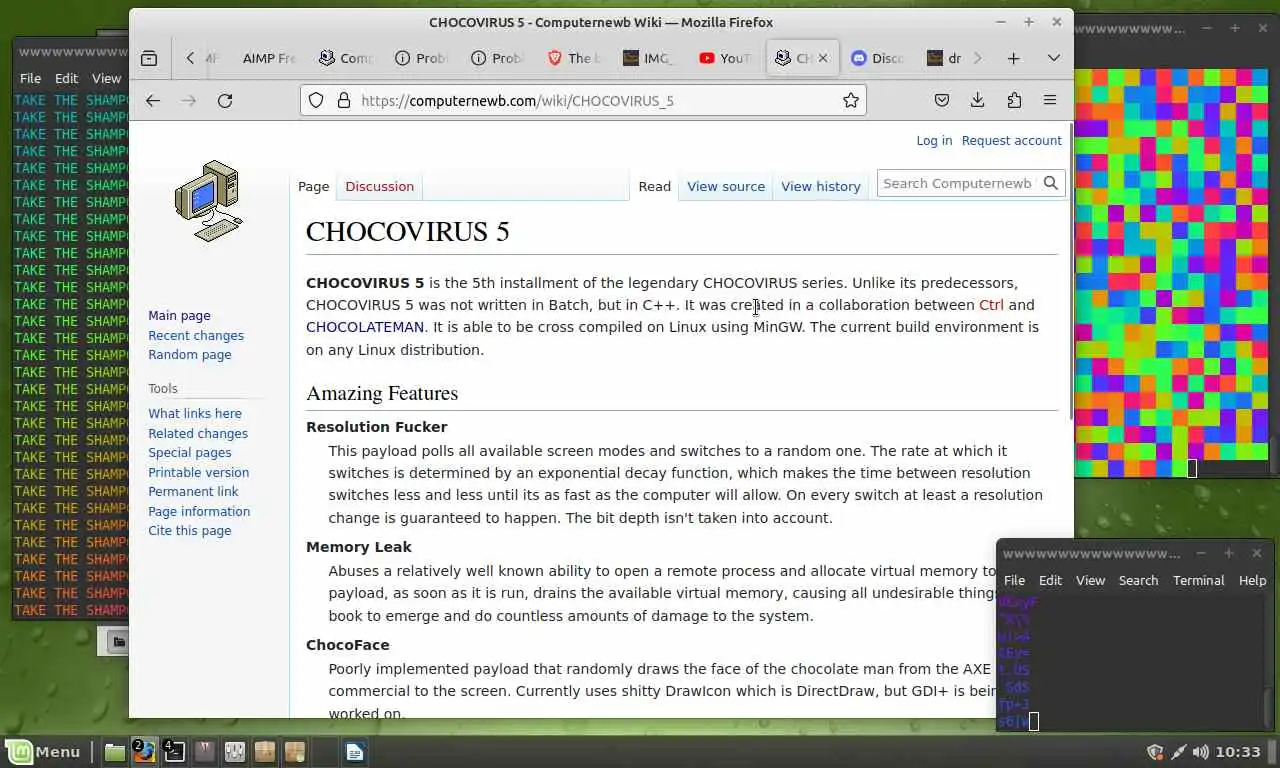
Task: Select the View source tab
Action: tap(726, 186)
